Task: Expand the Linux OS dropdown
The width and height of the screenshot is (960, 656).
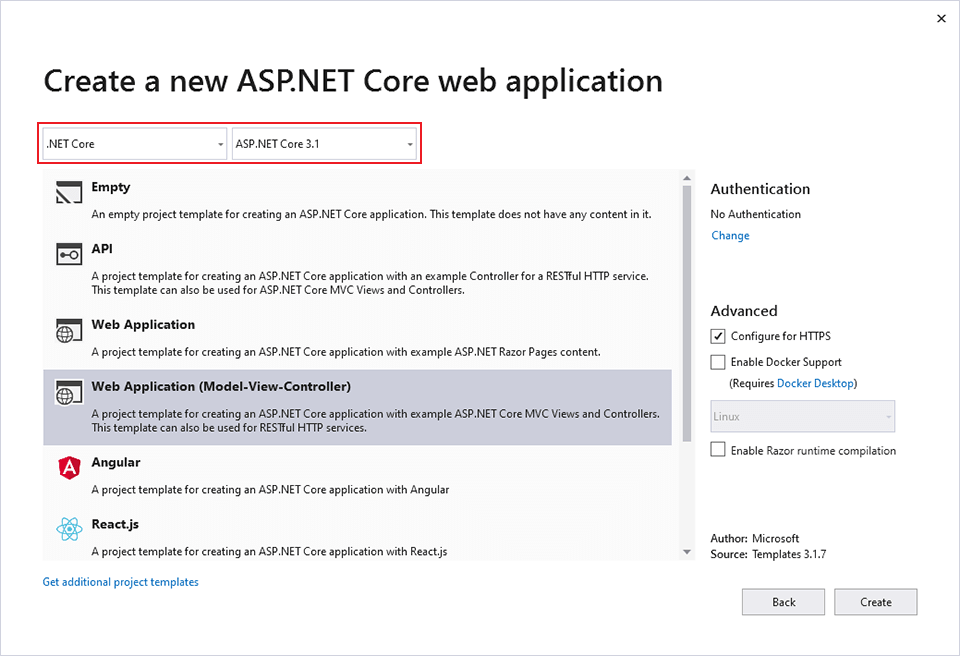Action: [x=888, y=416]
